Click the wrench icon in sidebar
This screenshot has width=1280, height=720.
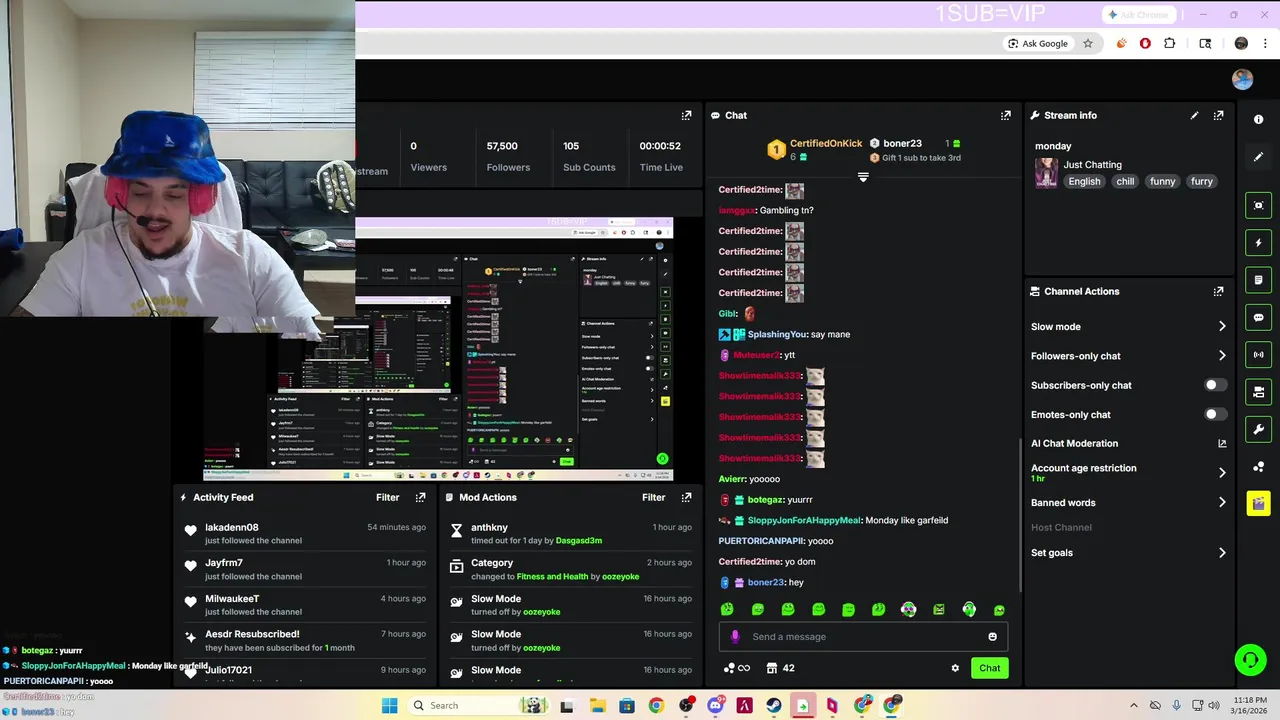click(x=1258, y=429)
